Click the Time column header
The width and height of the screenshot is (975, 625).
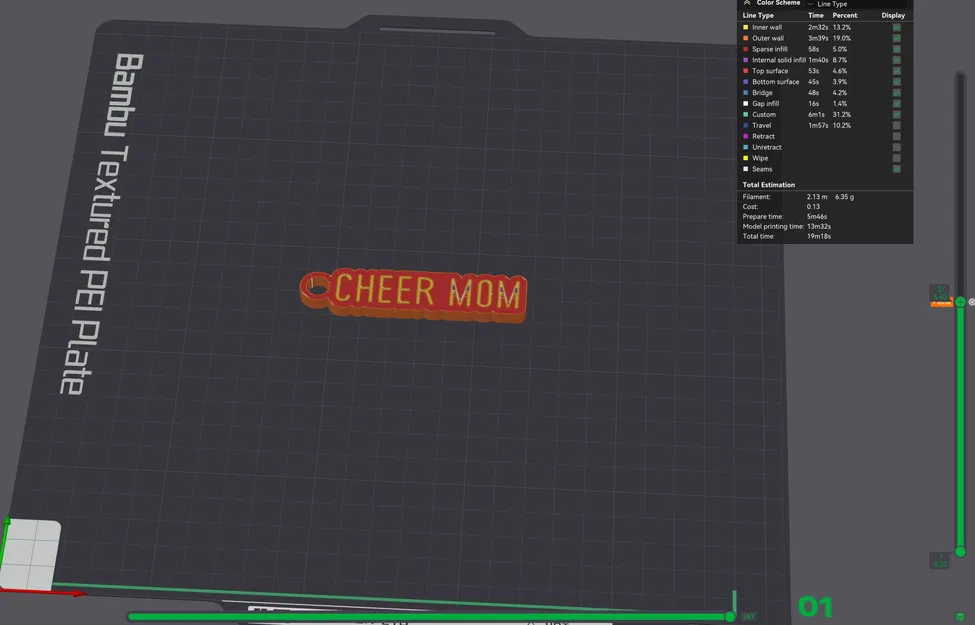tap(816, 15)
